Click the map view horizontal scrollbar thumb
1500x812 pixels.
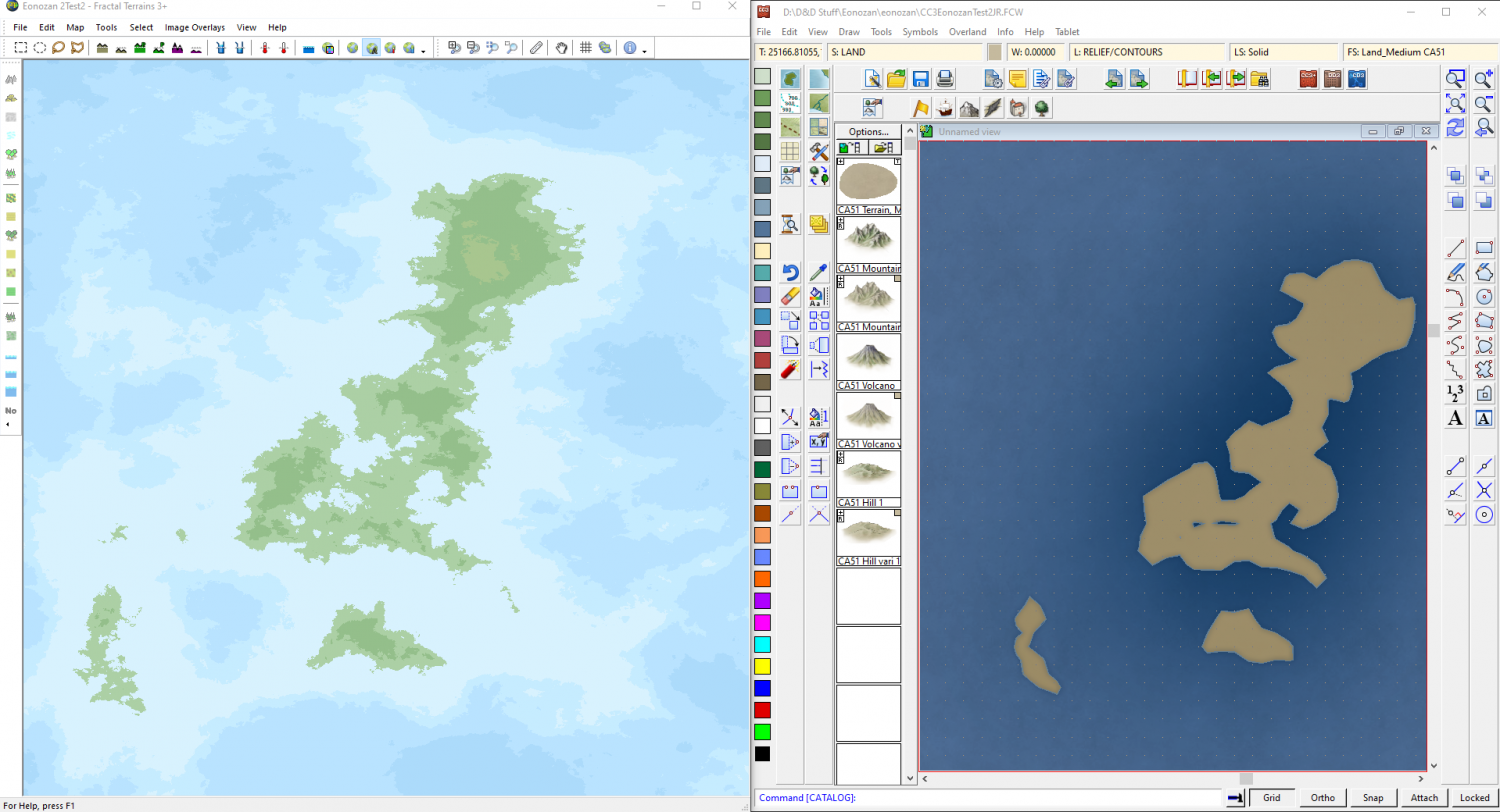(1246, 778)
